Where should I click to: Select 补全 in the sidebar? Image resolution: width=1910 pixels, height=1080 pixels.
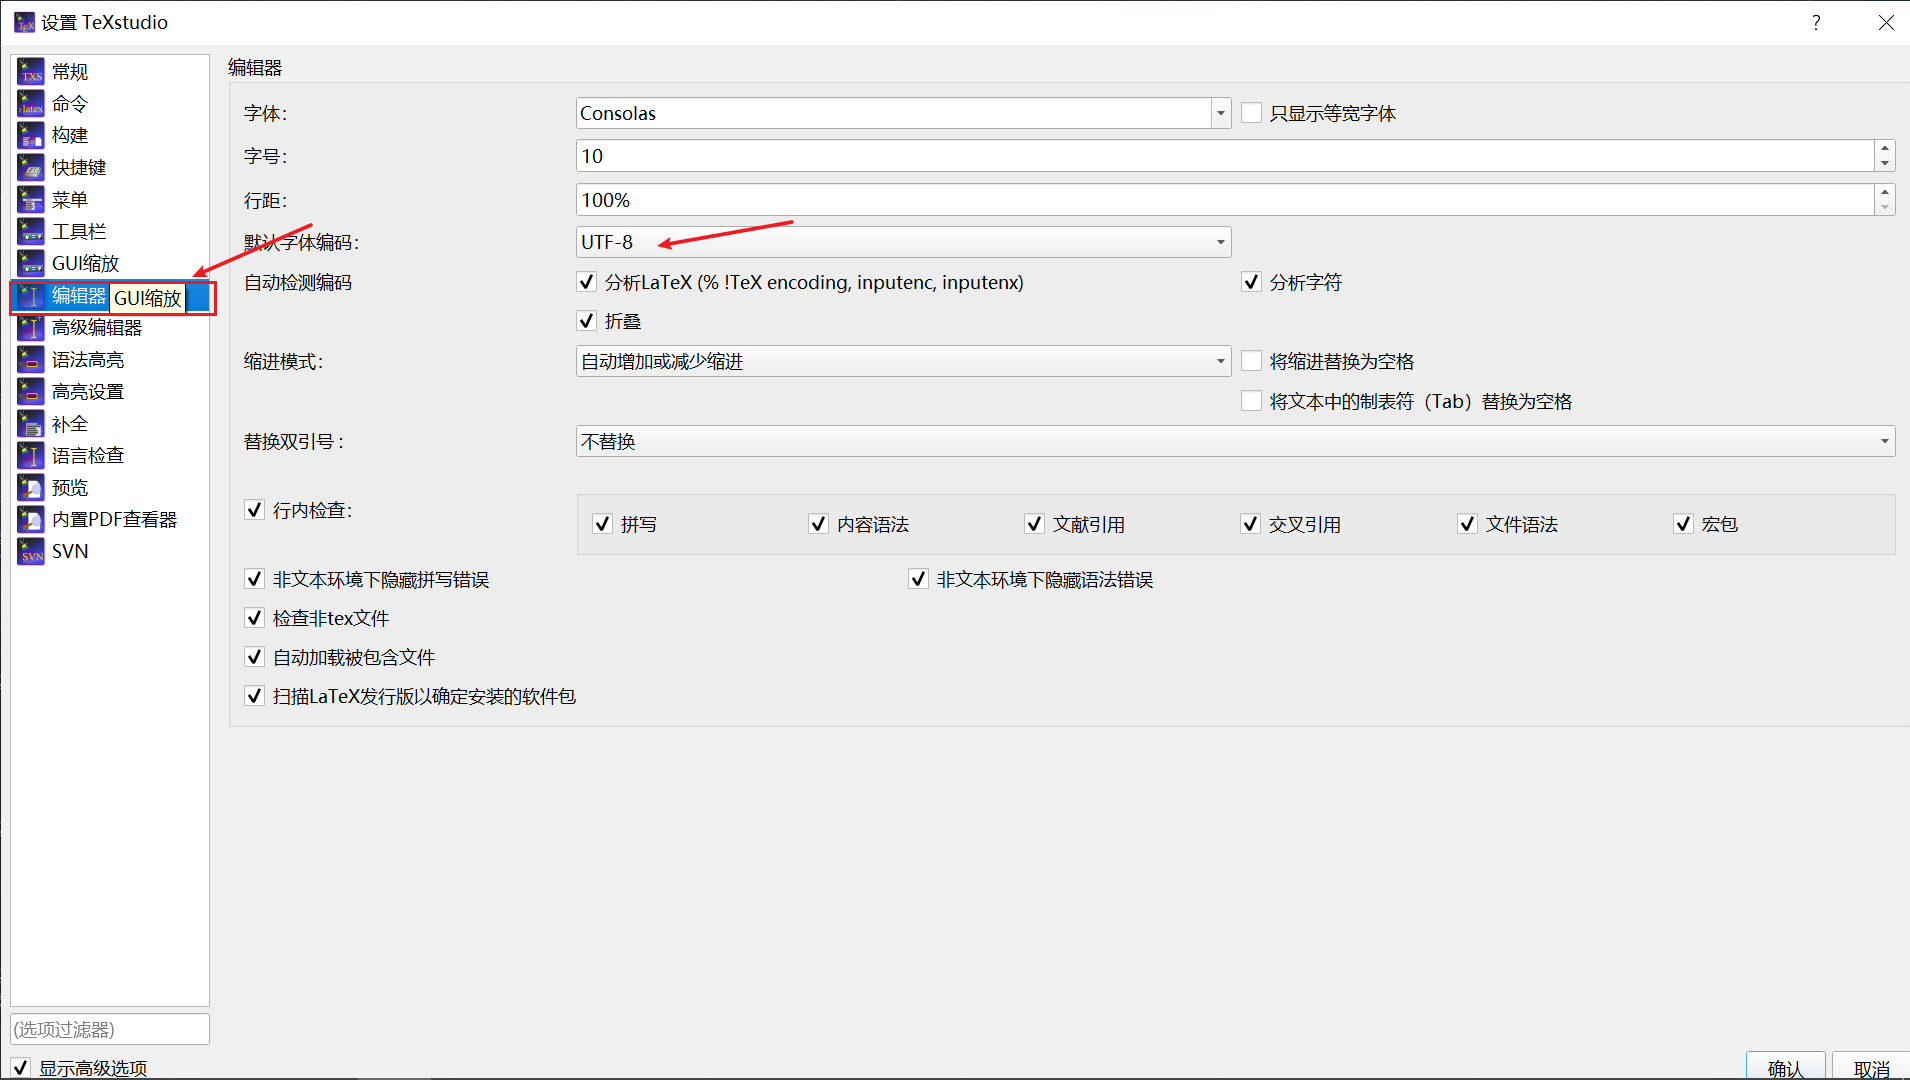70,423
